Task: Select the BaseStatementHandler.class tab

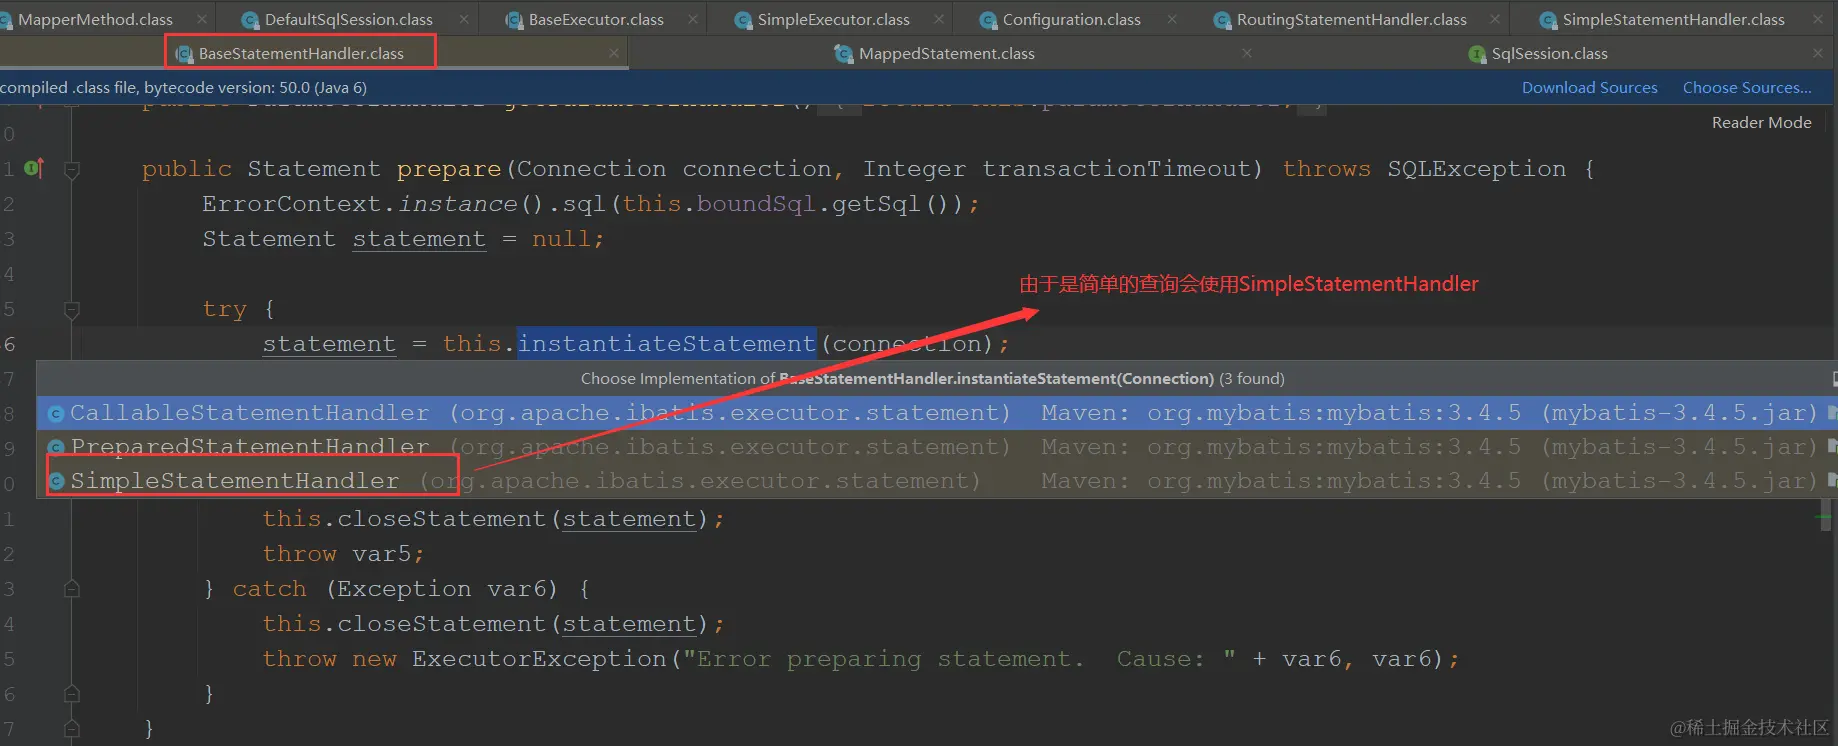Action: pos(300,53)
